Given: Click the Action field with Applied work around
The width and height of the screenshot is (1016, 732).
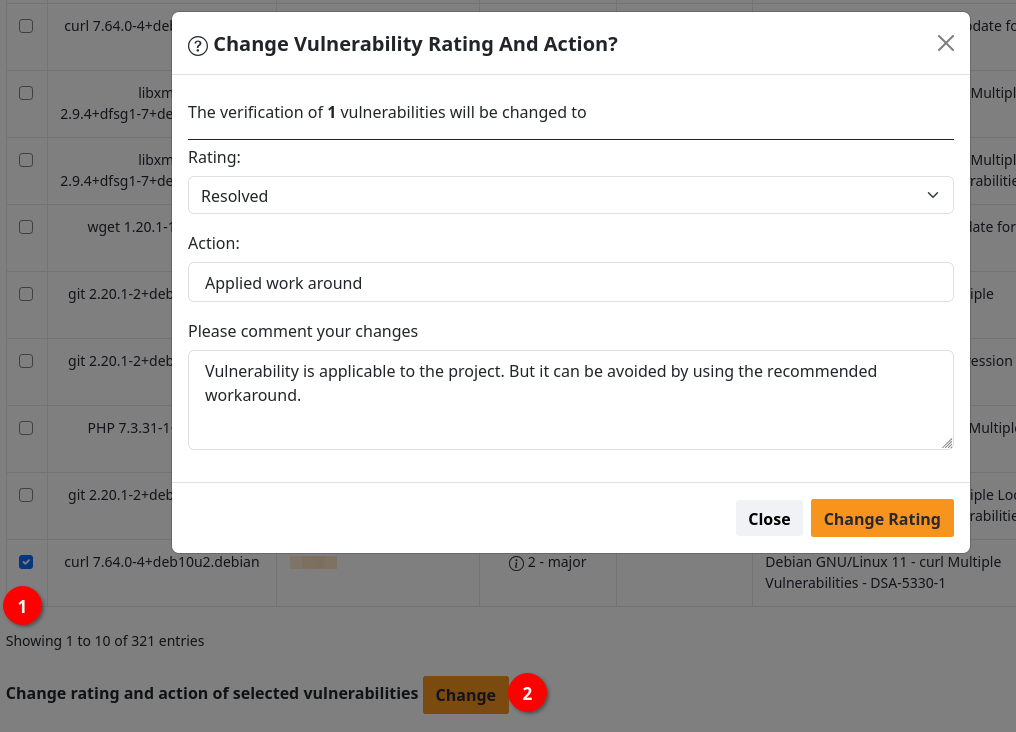Looking at the screenshot, I should click(x=570, y=283).
